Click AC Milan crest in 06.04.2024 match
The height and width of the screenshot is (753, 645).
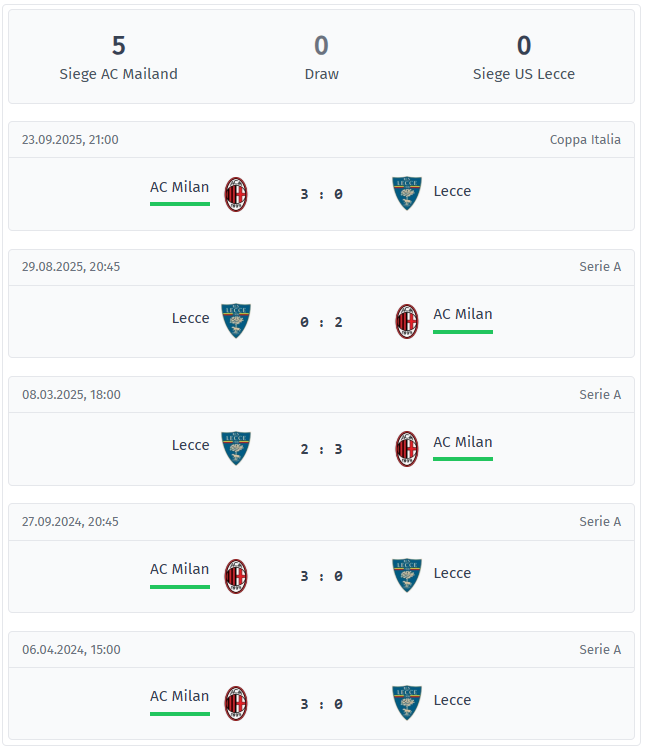236,703
